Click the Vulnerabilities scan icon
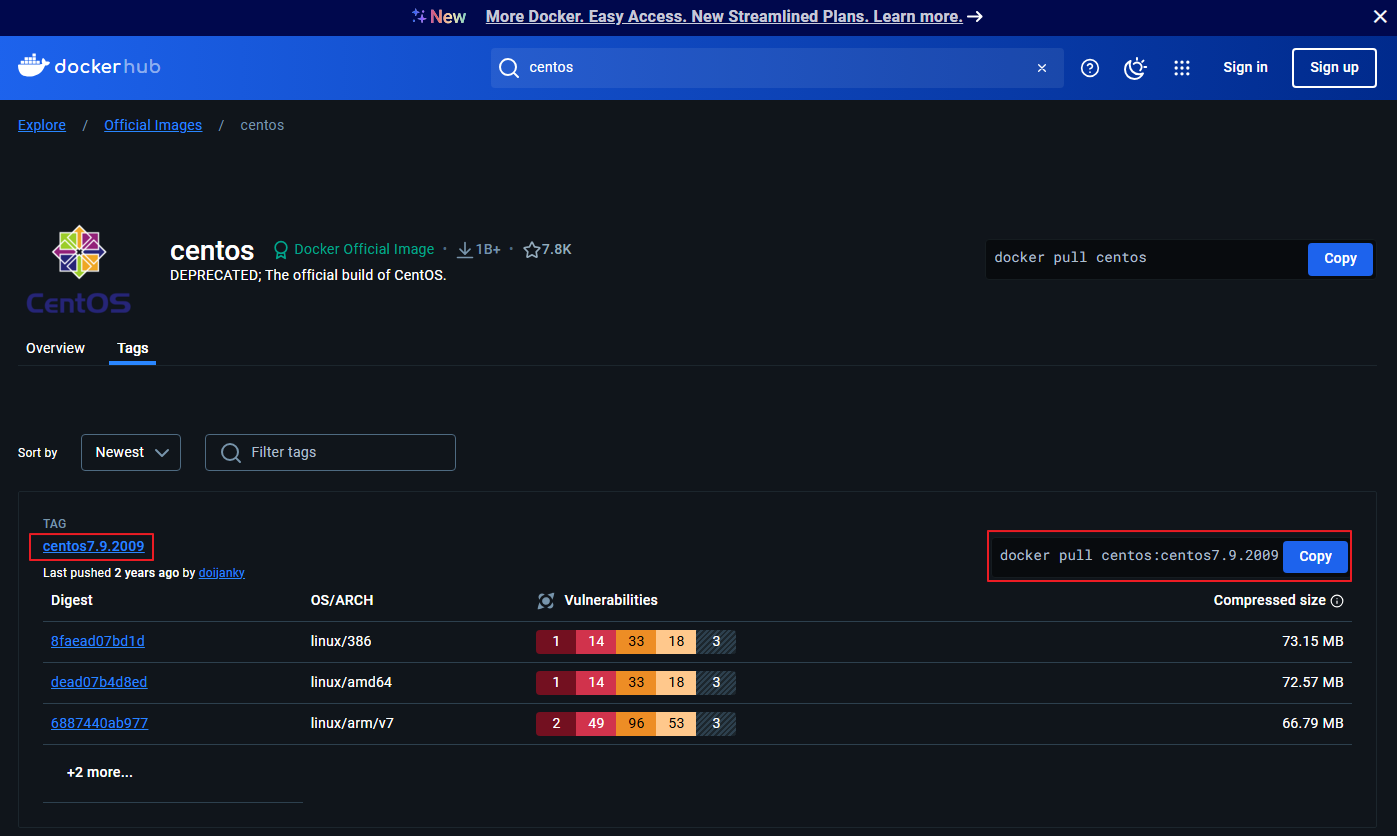 click(x=546, y=601)
